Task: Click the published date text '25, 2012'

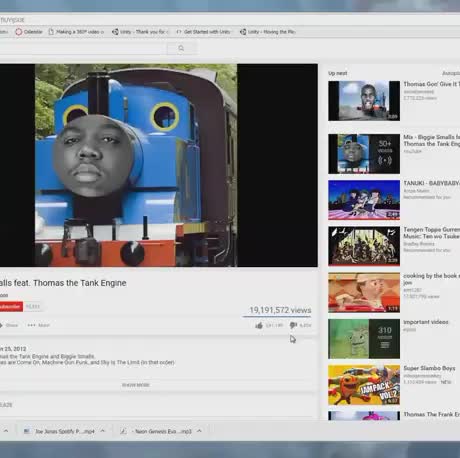Action: click(13, 349)
